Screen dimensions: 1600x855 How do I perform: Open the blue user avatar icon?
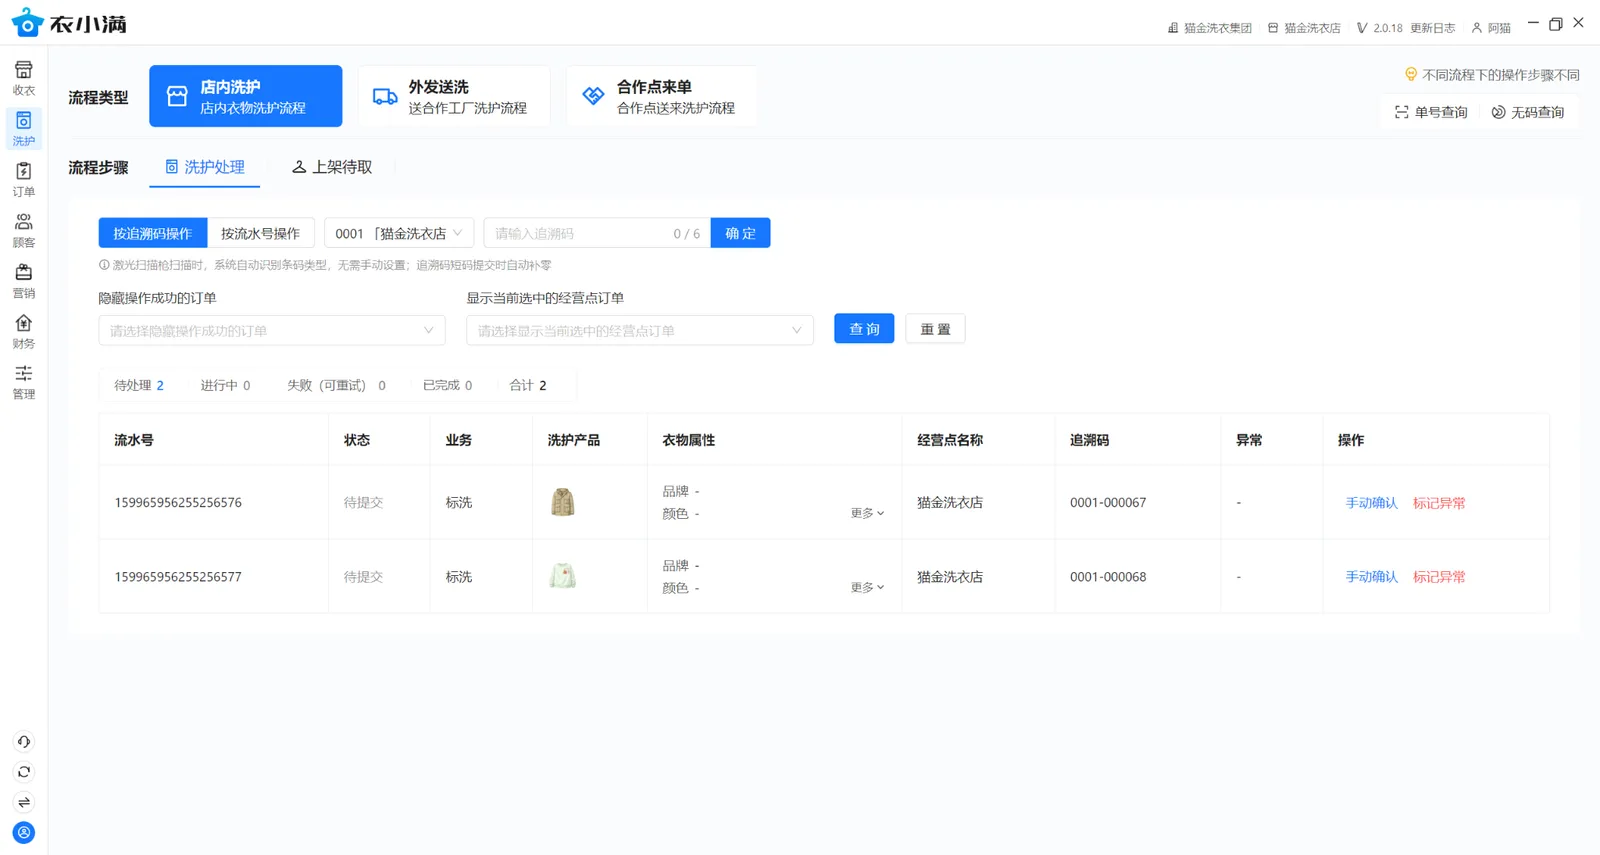click(24, 833)
